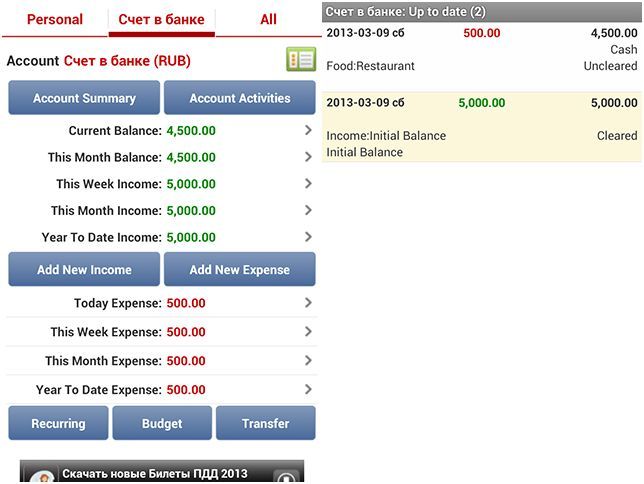
Task: Select the Initial Balance 5,000.00 transaction
Action: [x=481, y=127]
